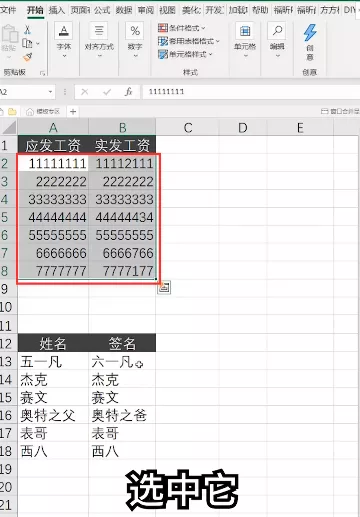360x517 pixels.
Task: Select cell containing 奥特之父
Action: click(x=53, y=415)
